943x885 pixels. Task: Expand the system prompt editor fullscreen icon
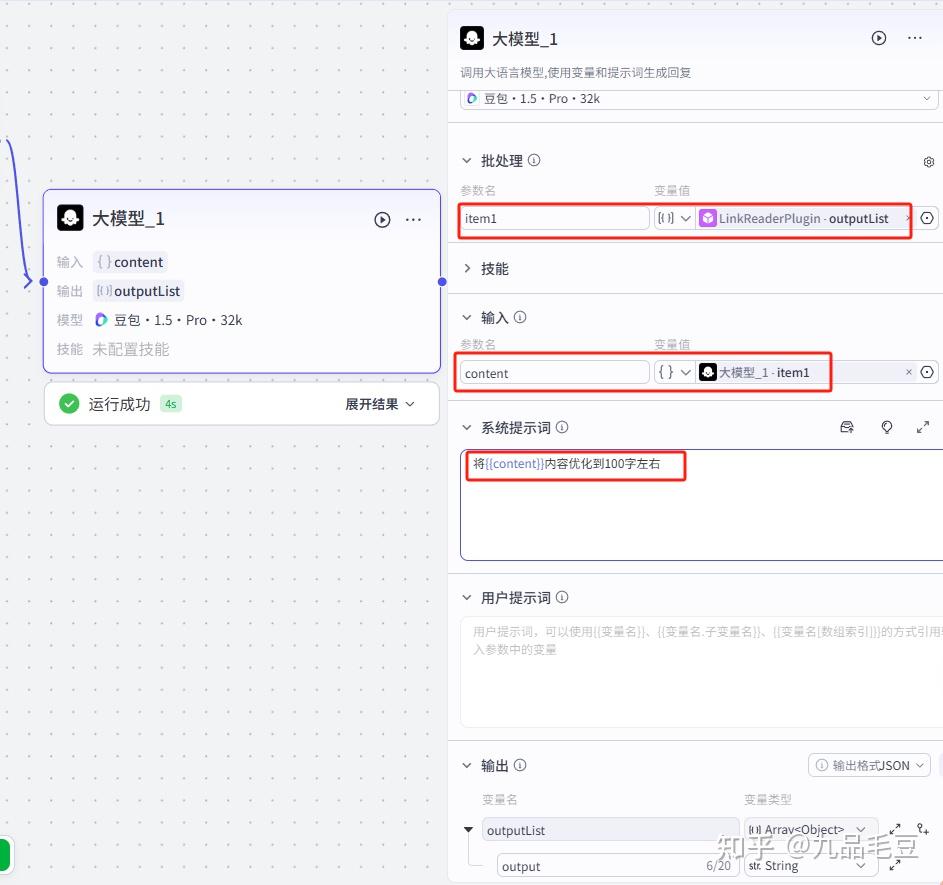[923, 426]
